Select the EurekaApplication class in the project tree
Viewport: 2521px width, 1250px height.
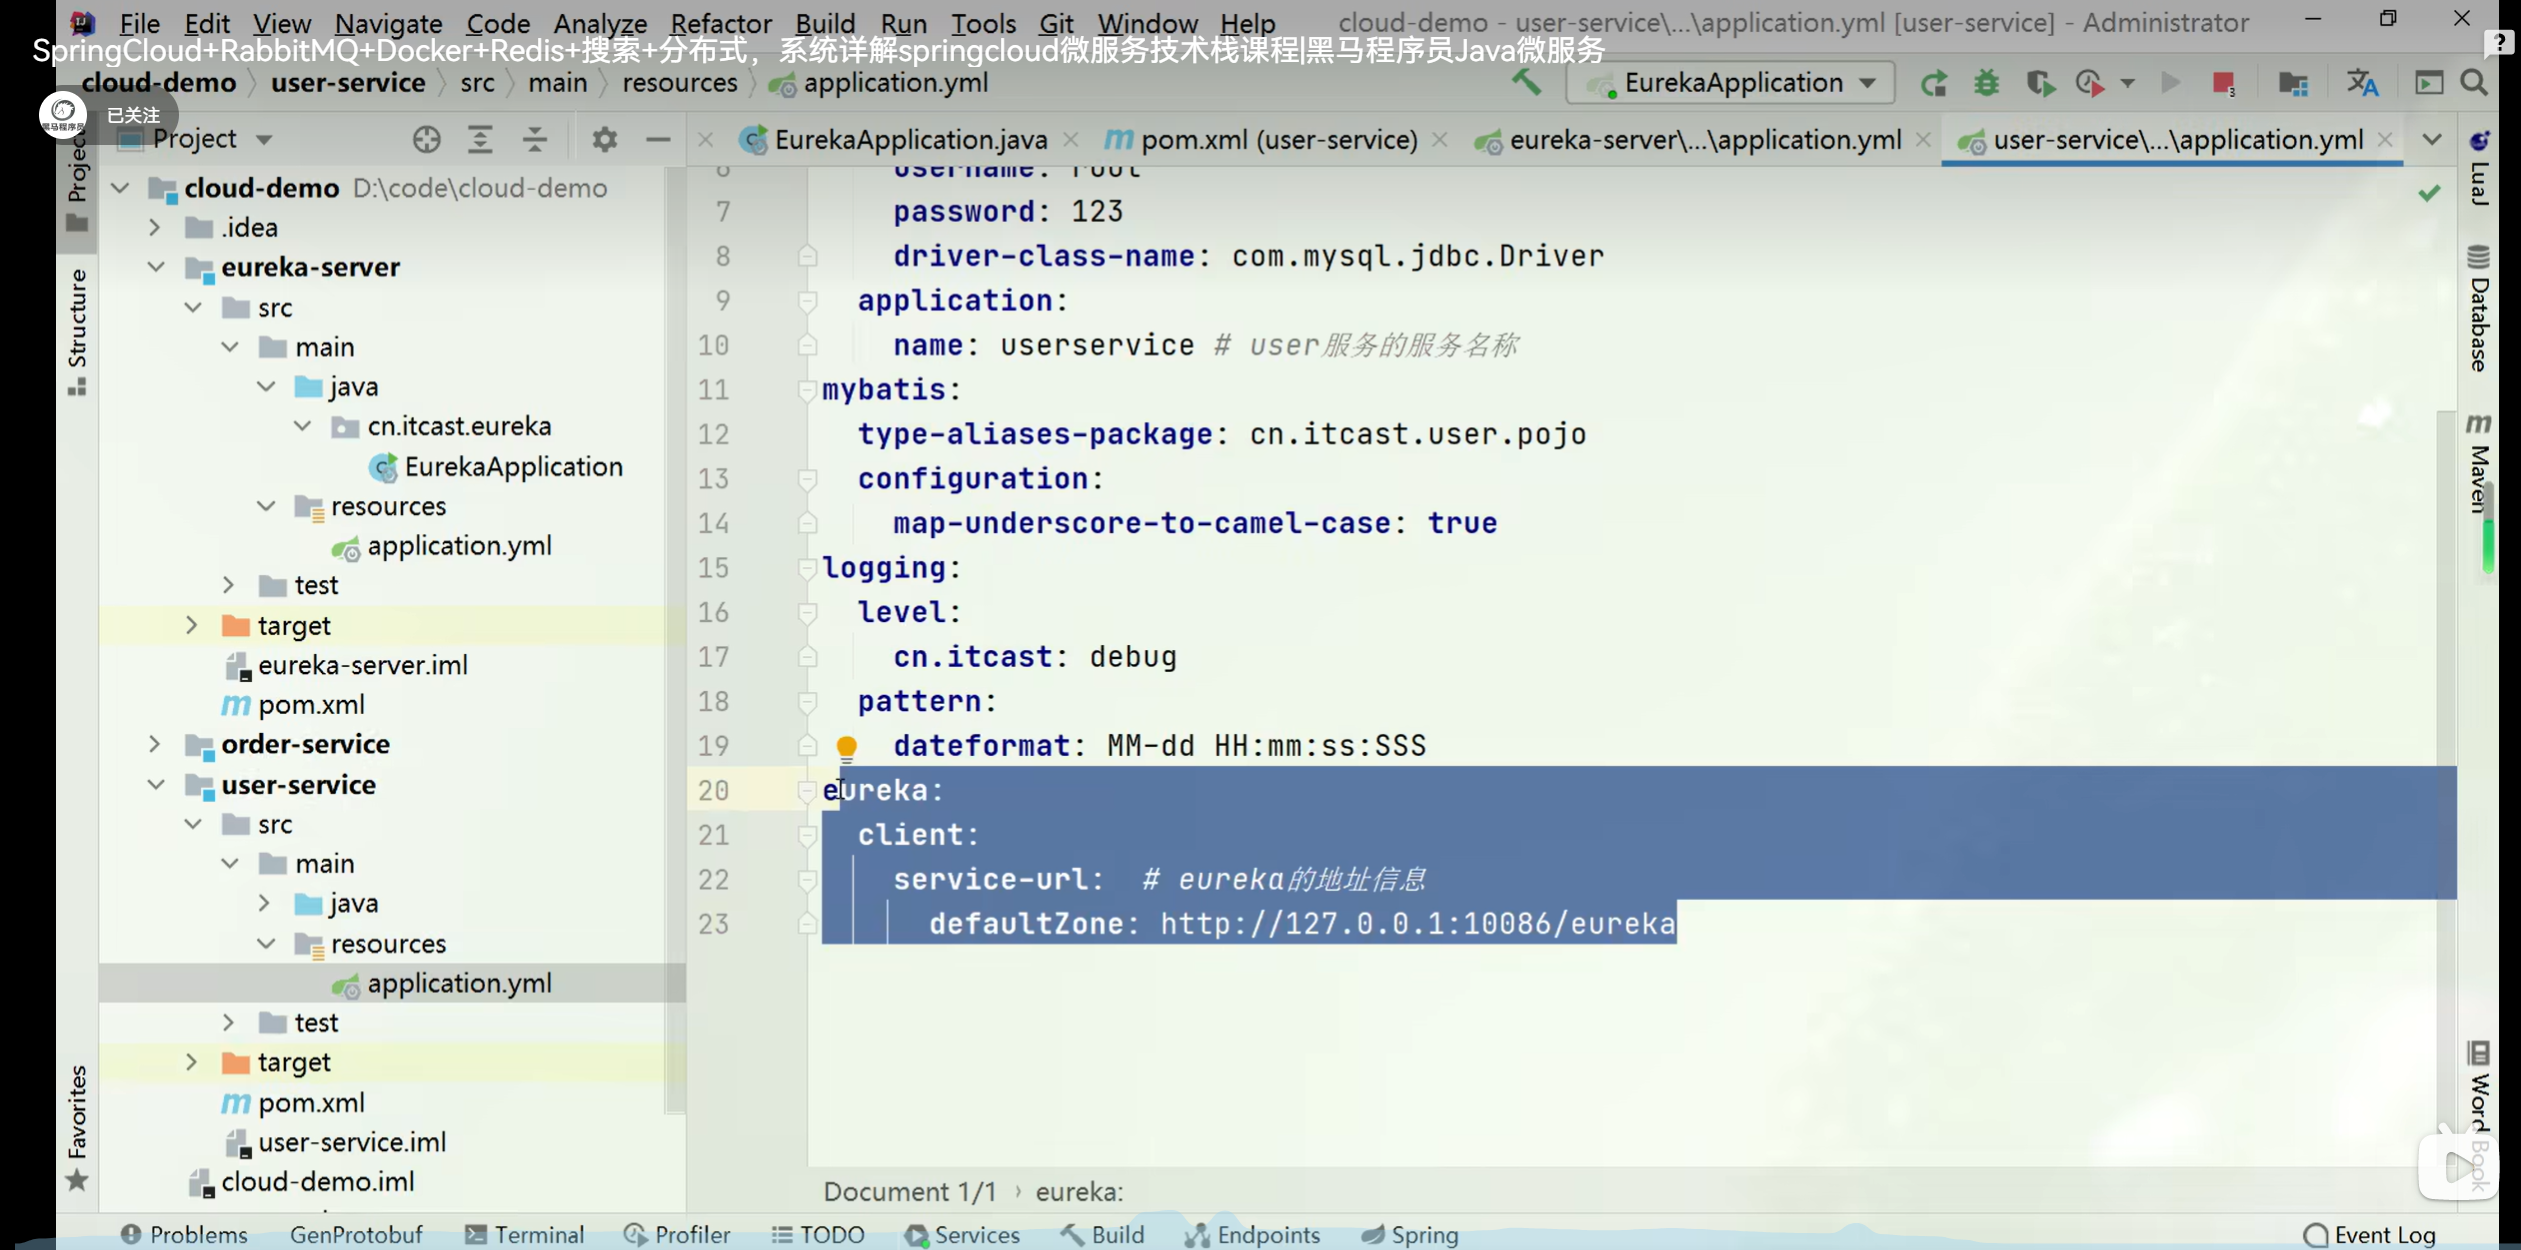(x=512, y=466)
